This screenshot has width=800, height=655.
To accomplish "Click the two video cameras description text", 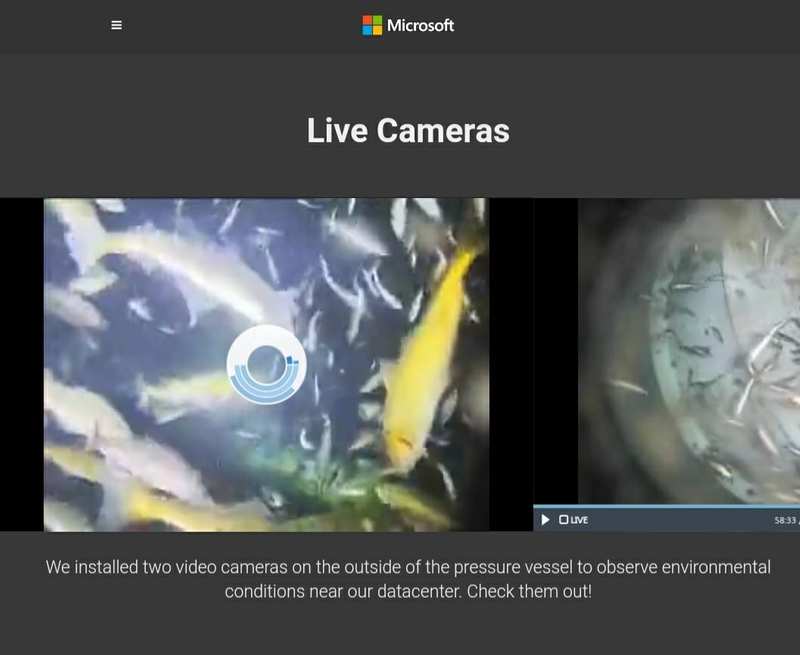I will [408, 579].
